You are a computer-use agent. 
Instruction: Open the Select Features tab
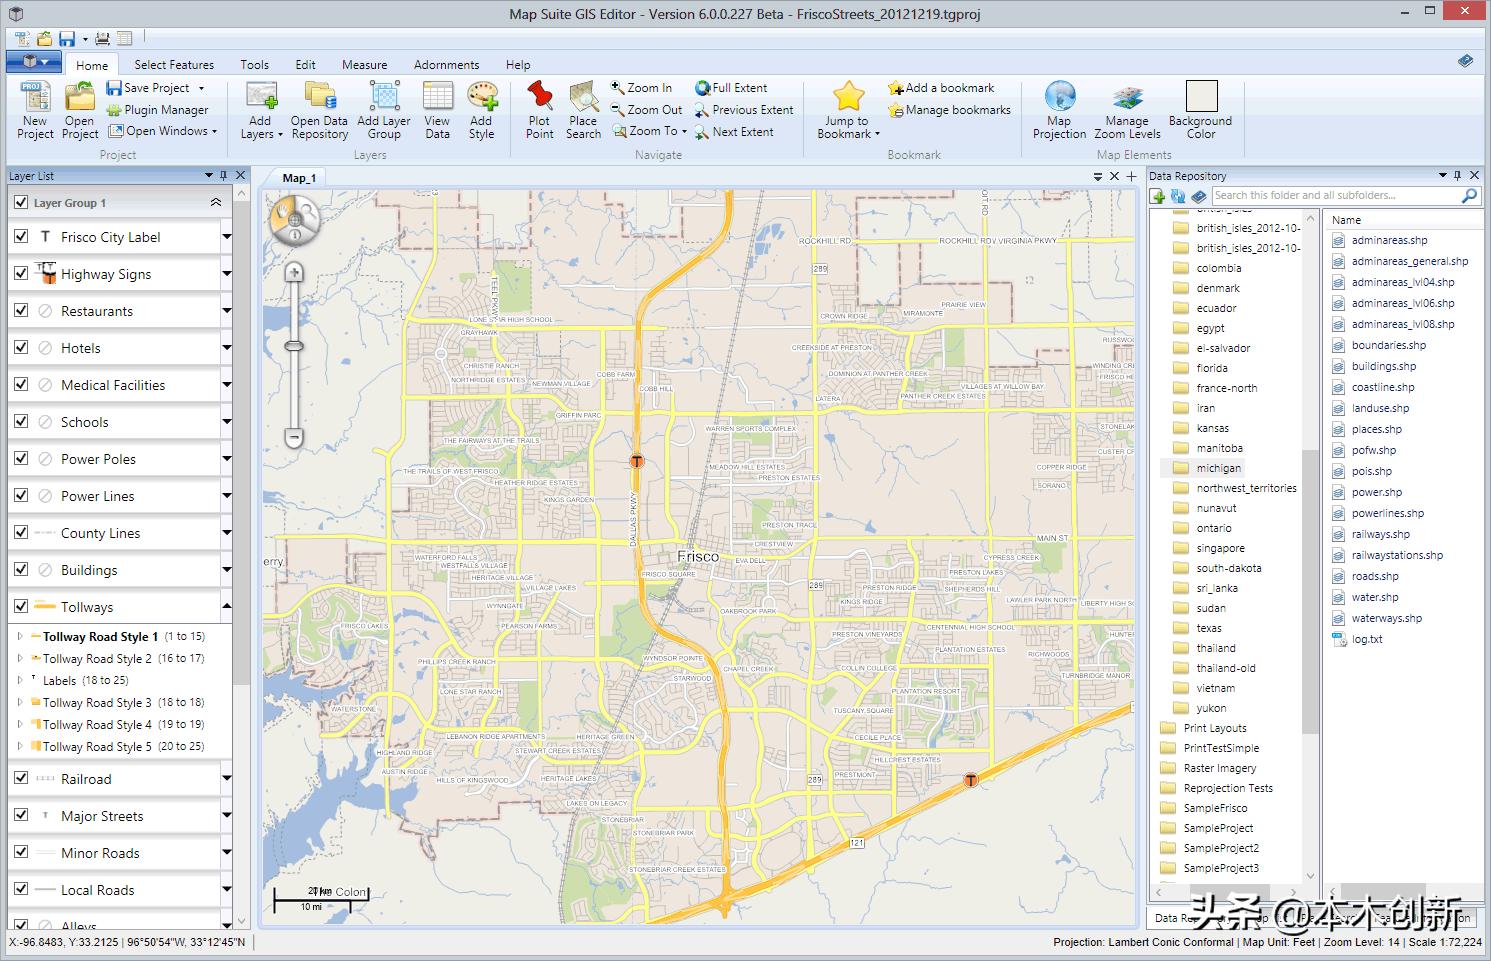click(174, 65)
